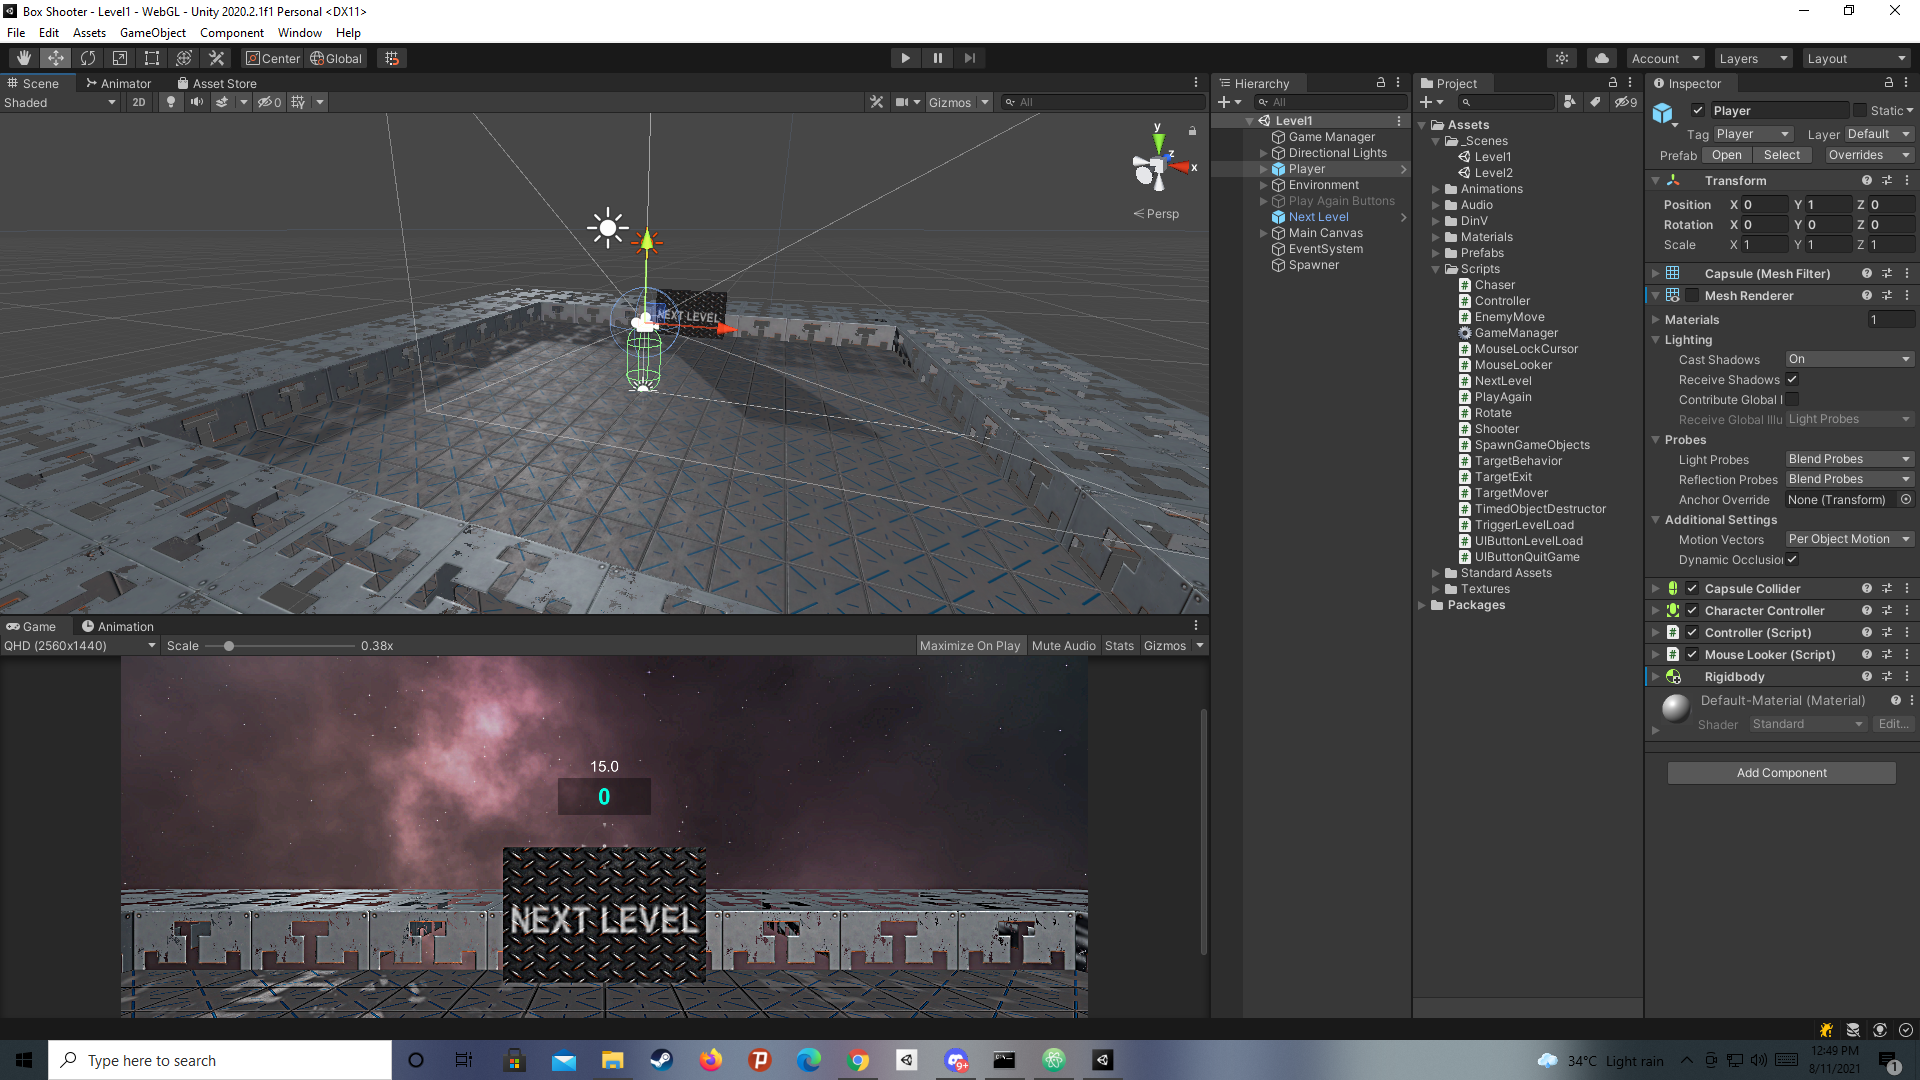Toggle grid snapping icon in toolbar
This screenshot has height=1080, width=1920.
coord(392,58)
